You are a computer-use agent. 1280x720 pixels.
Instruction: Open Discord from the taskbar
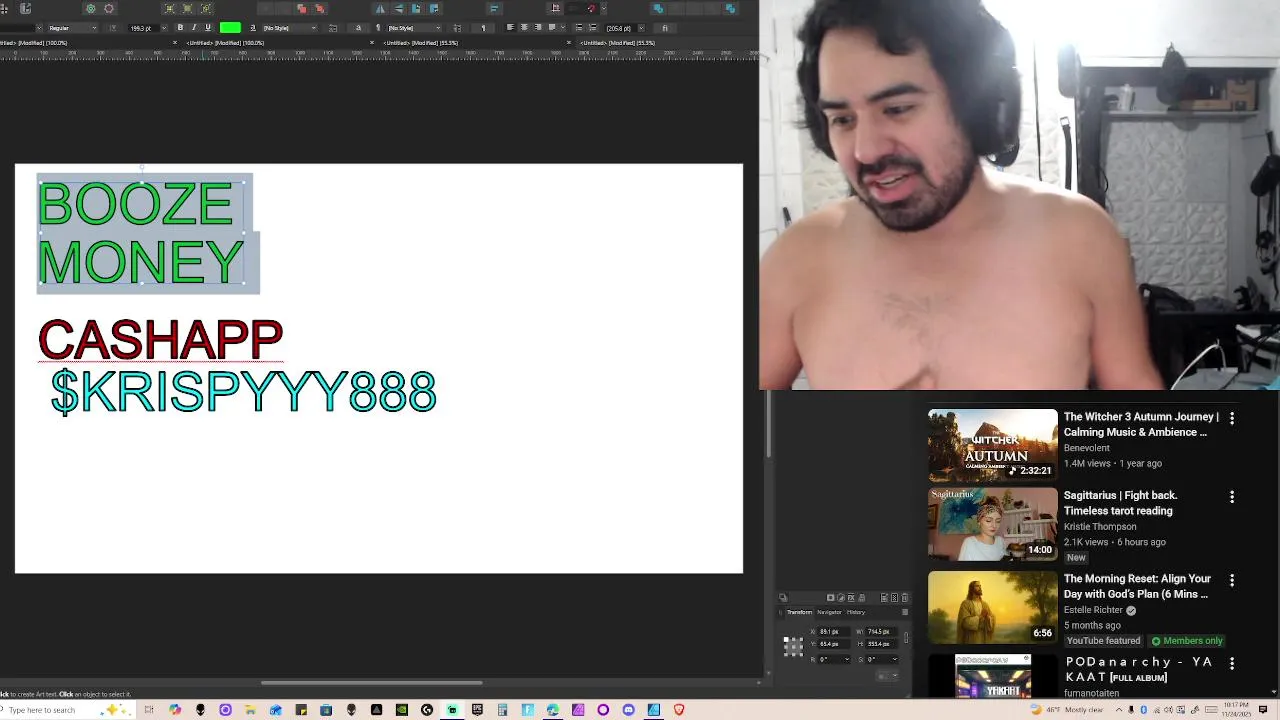(628, 710)
